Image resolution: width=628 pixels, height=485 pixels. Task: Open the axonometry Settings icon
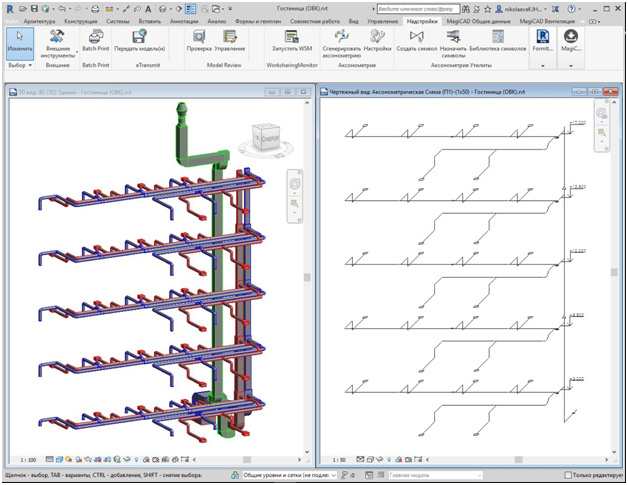(x=377, y=36)
